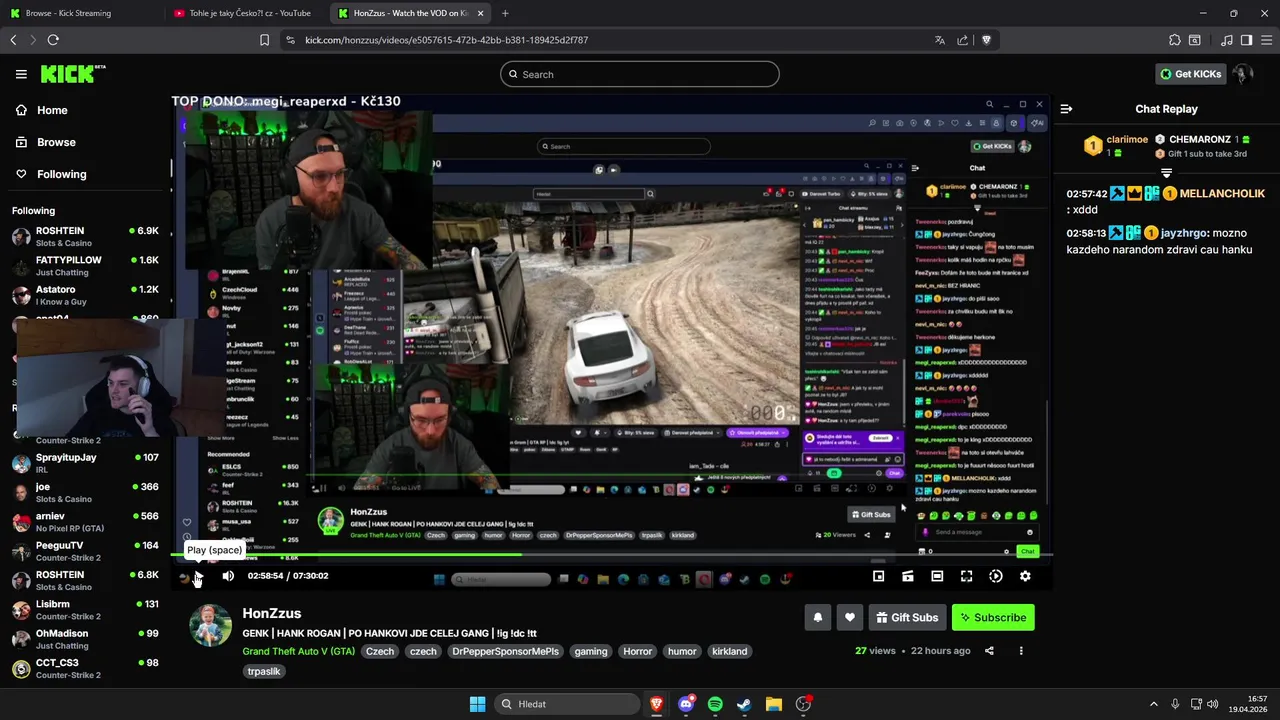Select the gaming tag
The height and width of the screenshot is (720, 1280).
(591, 651)
